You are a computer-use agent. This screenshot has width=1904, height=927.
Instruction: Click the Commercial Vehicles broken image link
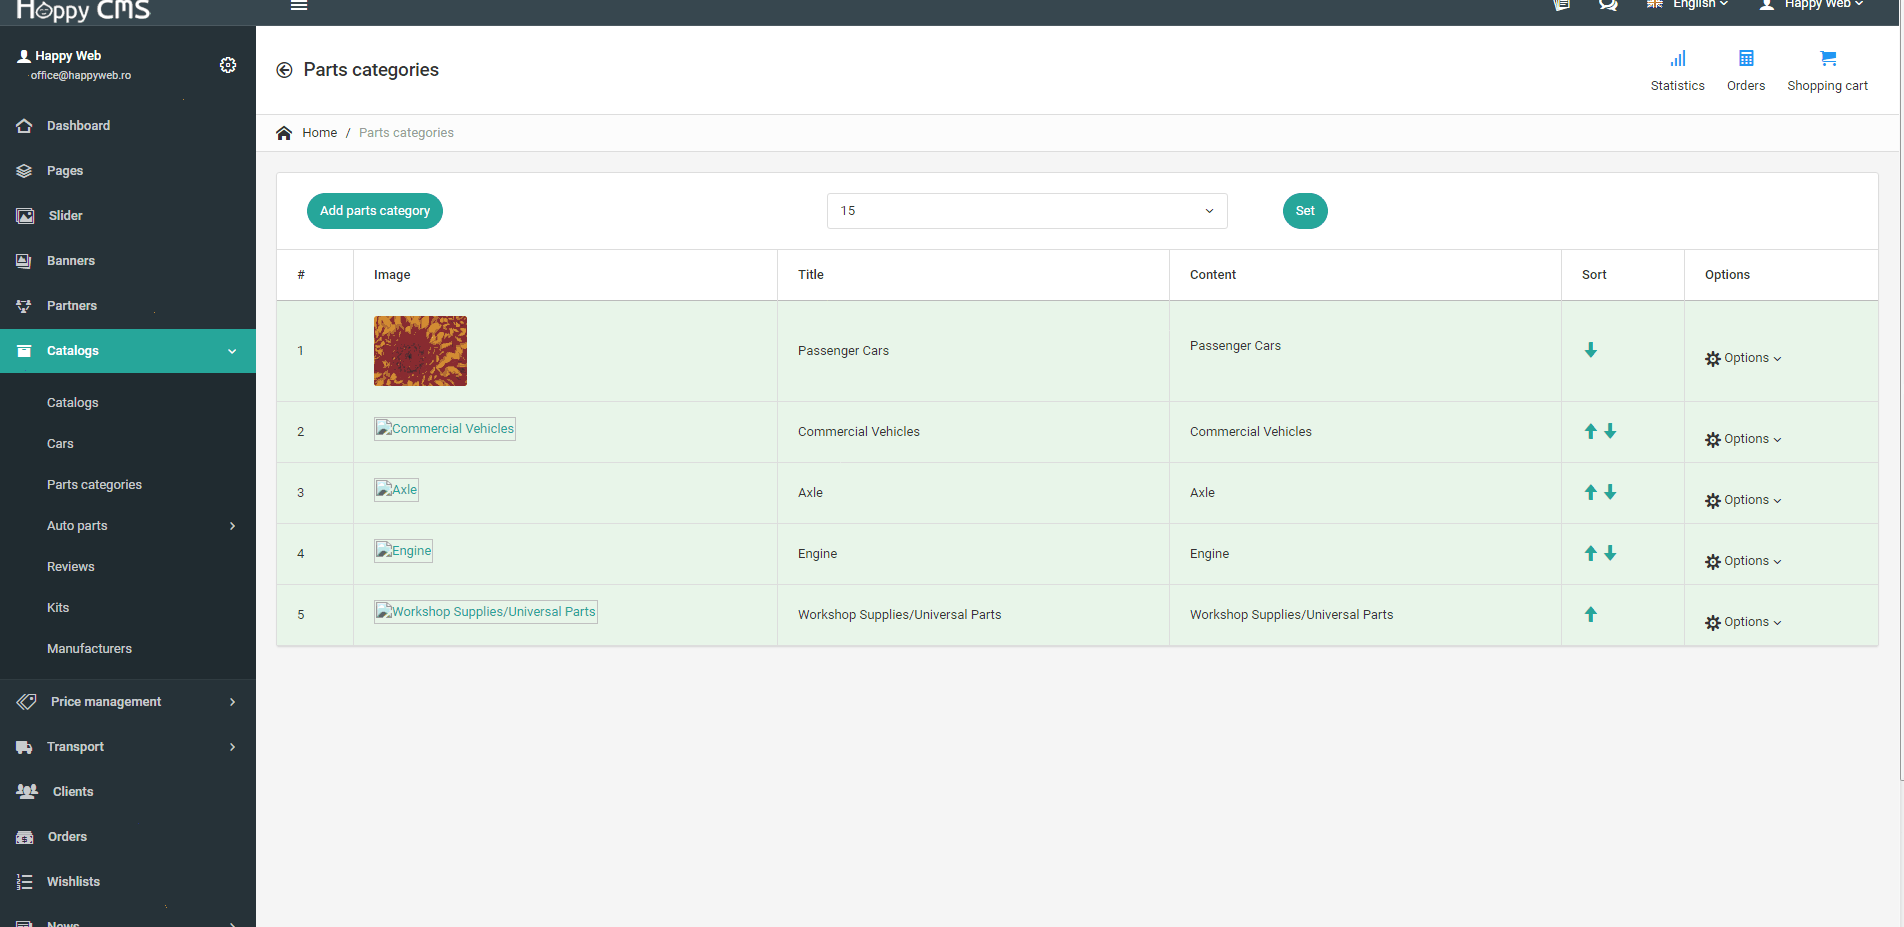click(445, 429)
